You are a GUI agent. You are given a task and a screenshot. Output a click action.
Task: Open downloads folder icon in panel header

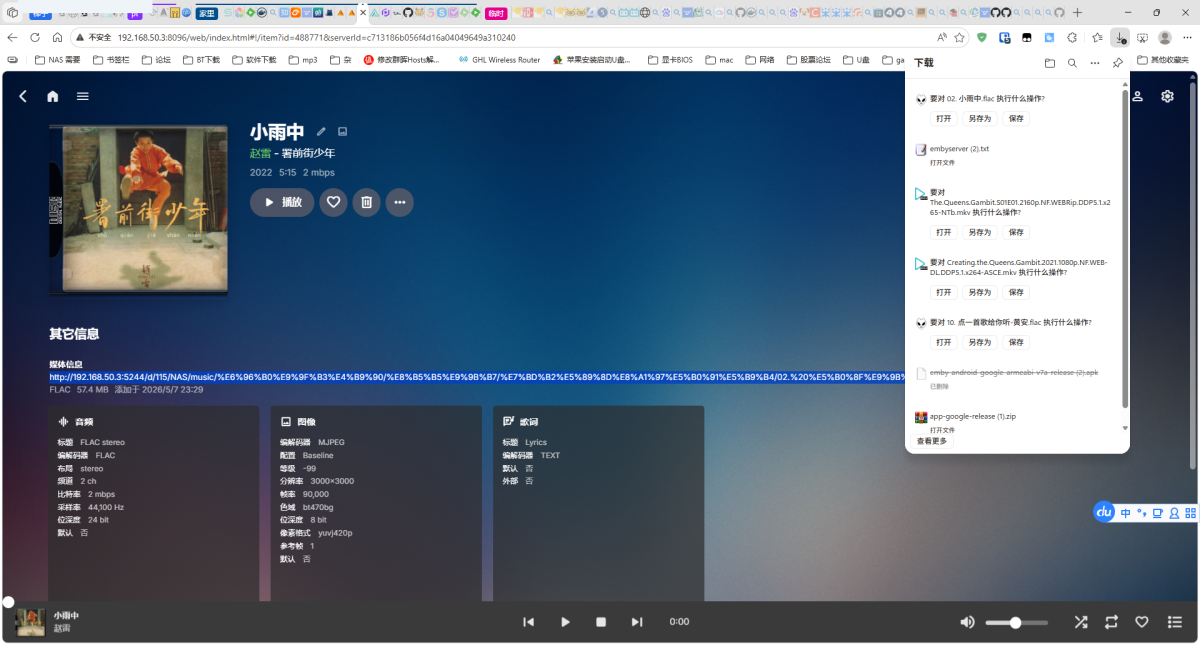1049,62
